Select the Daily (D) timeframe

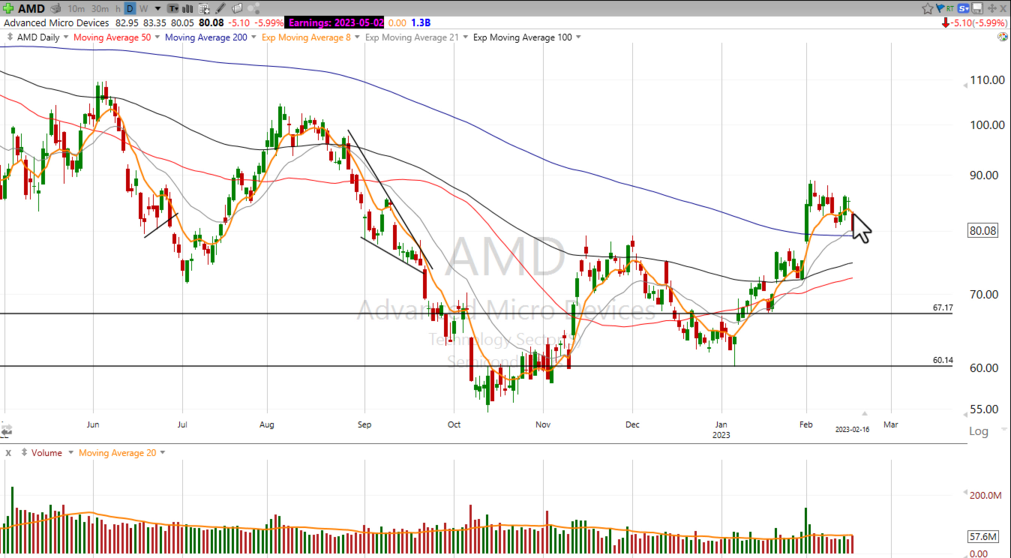(x=130, y=8)
